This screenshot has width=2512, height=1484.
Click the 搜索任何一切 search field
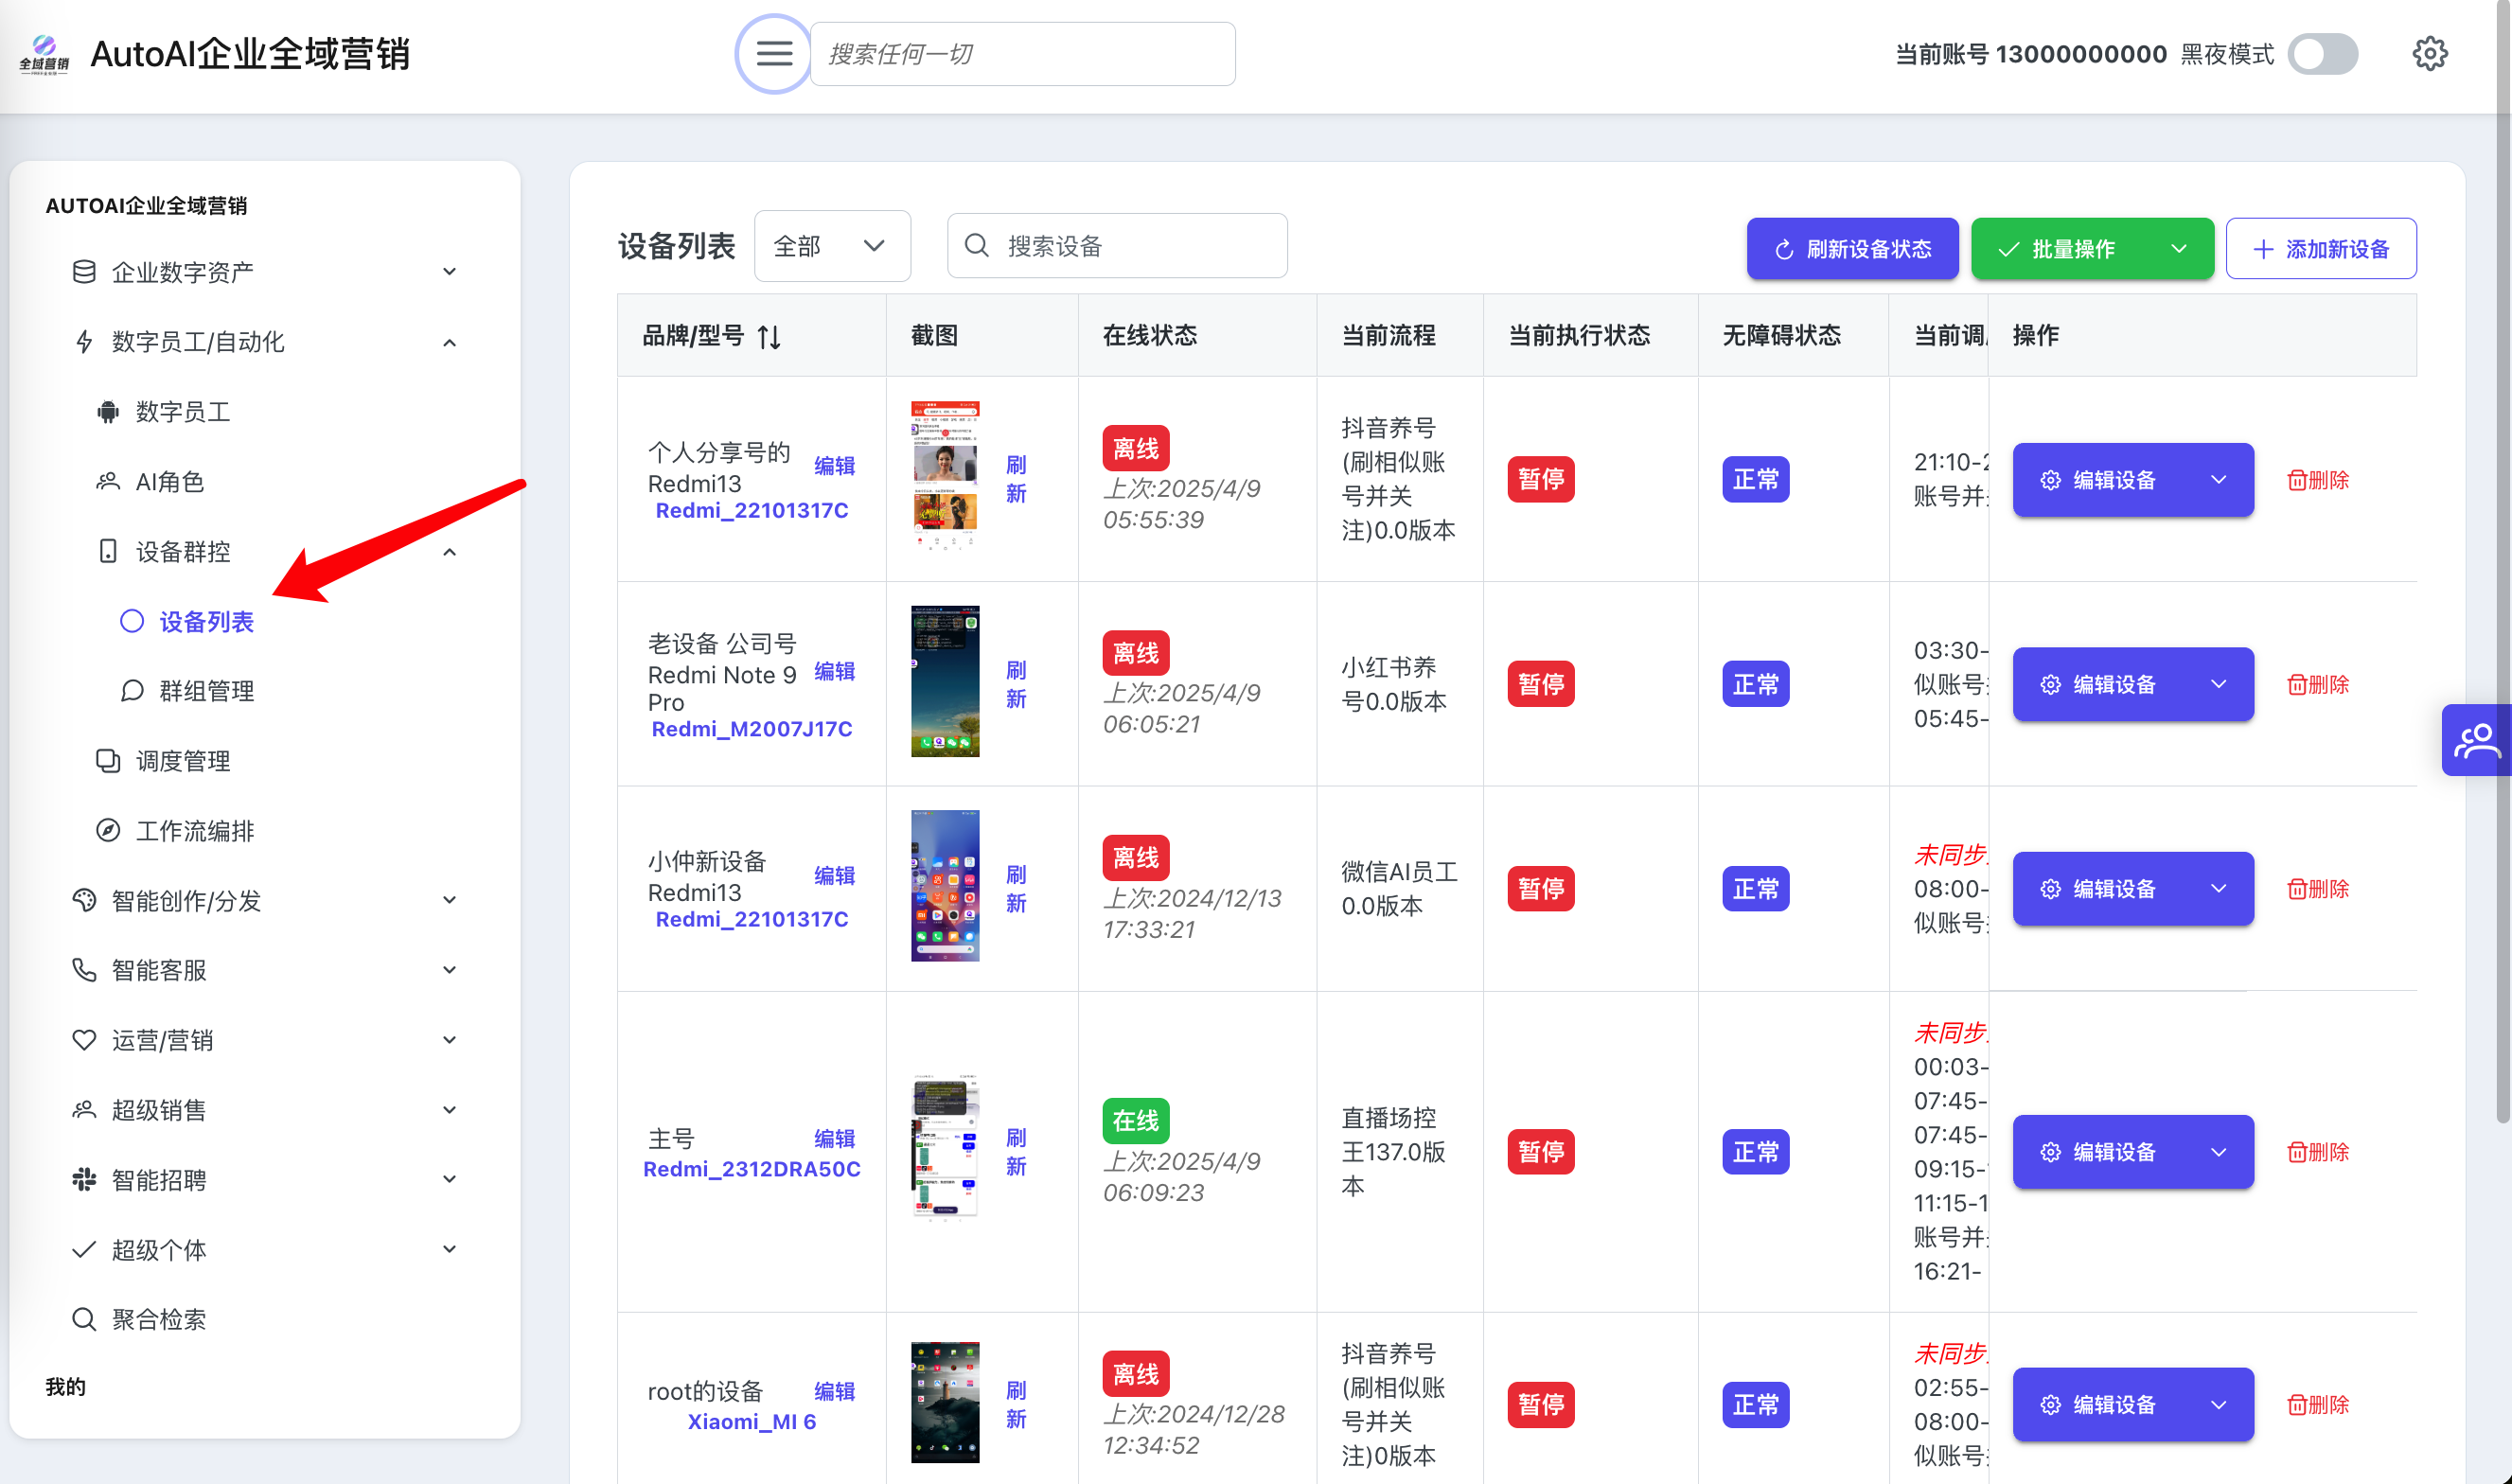pos(1022,54)
